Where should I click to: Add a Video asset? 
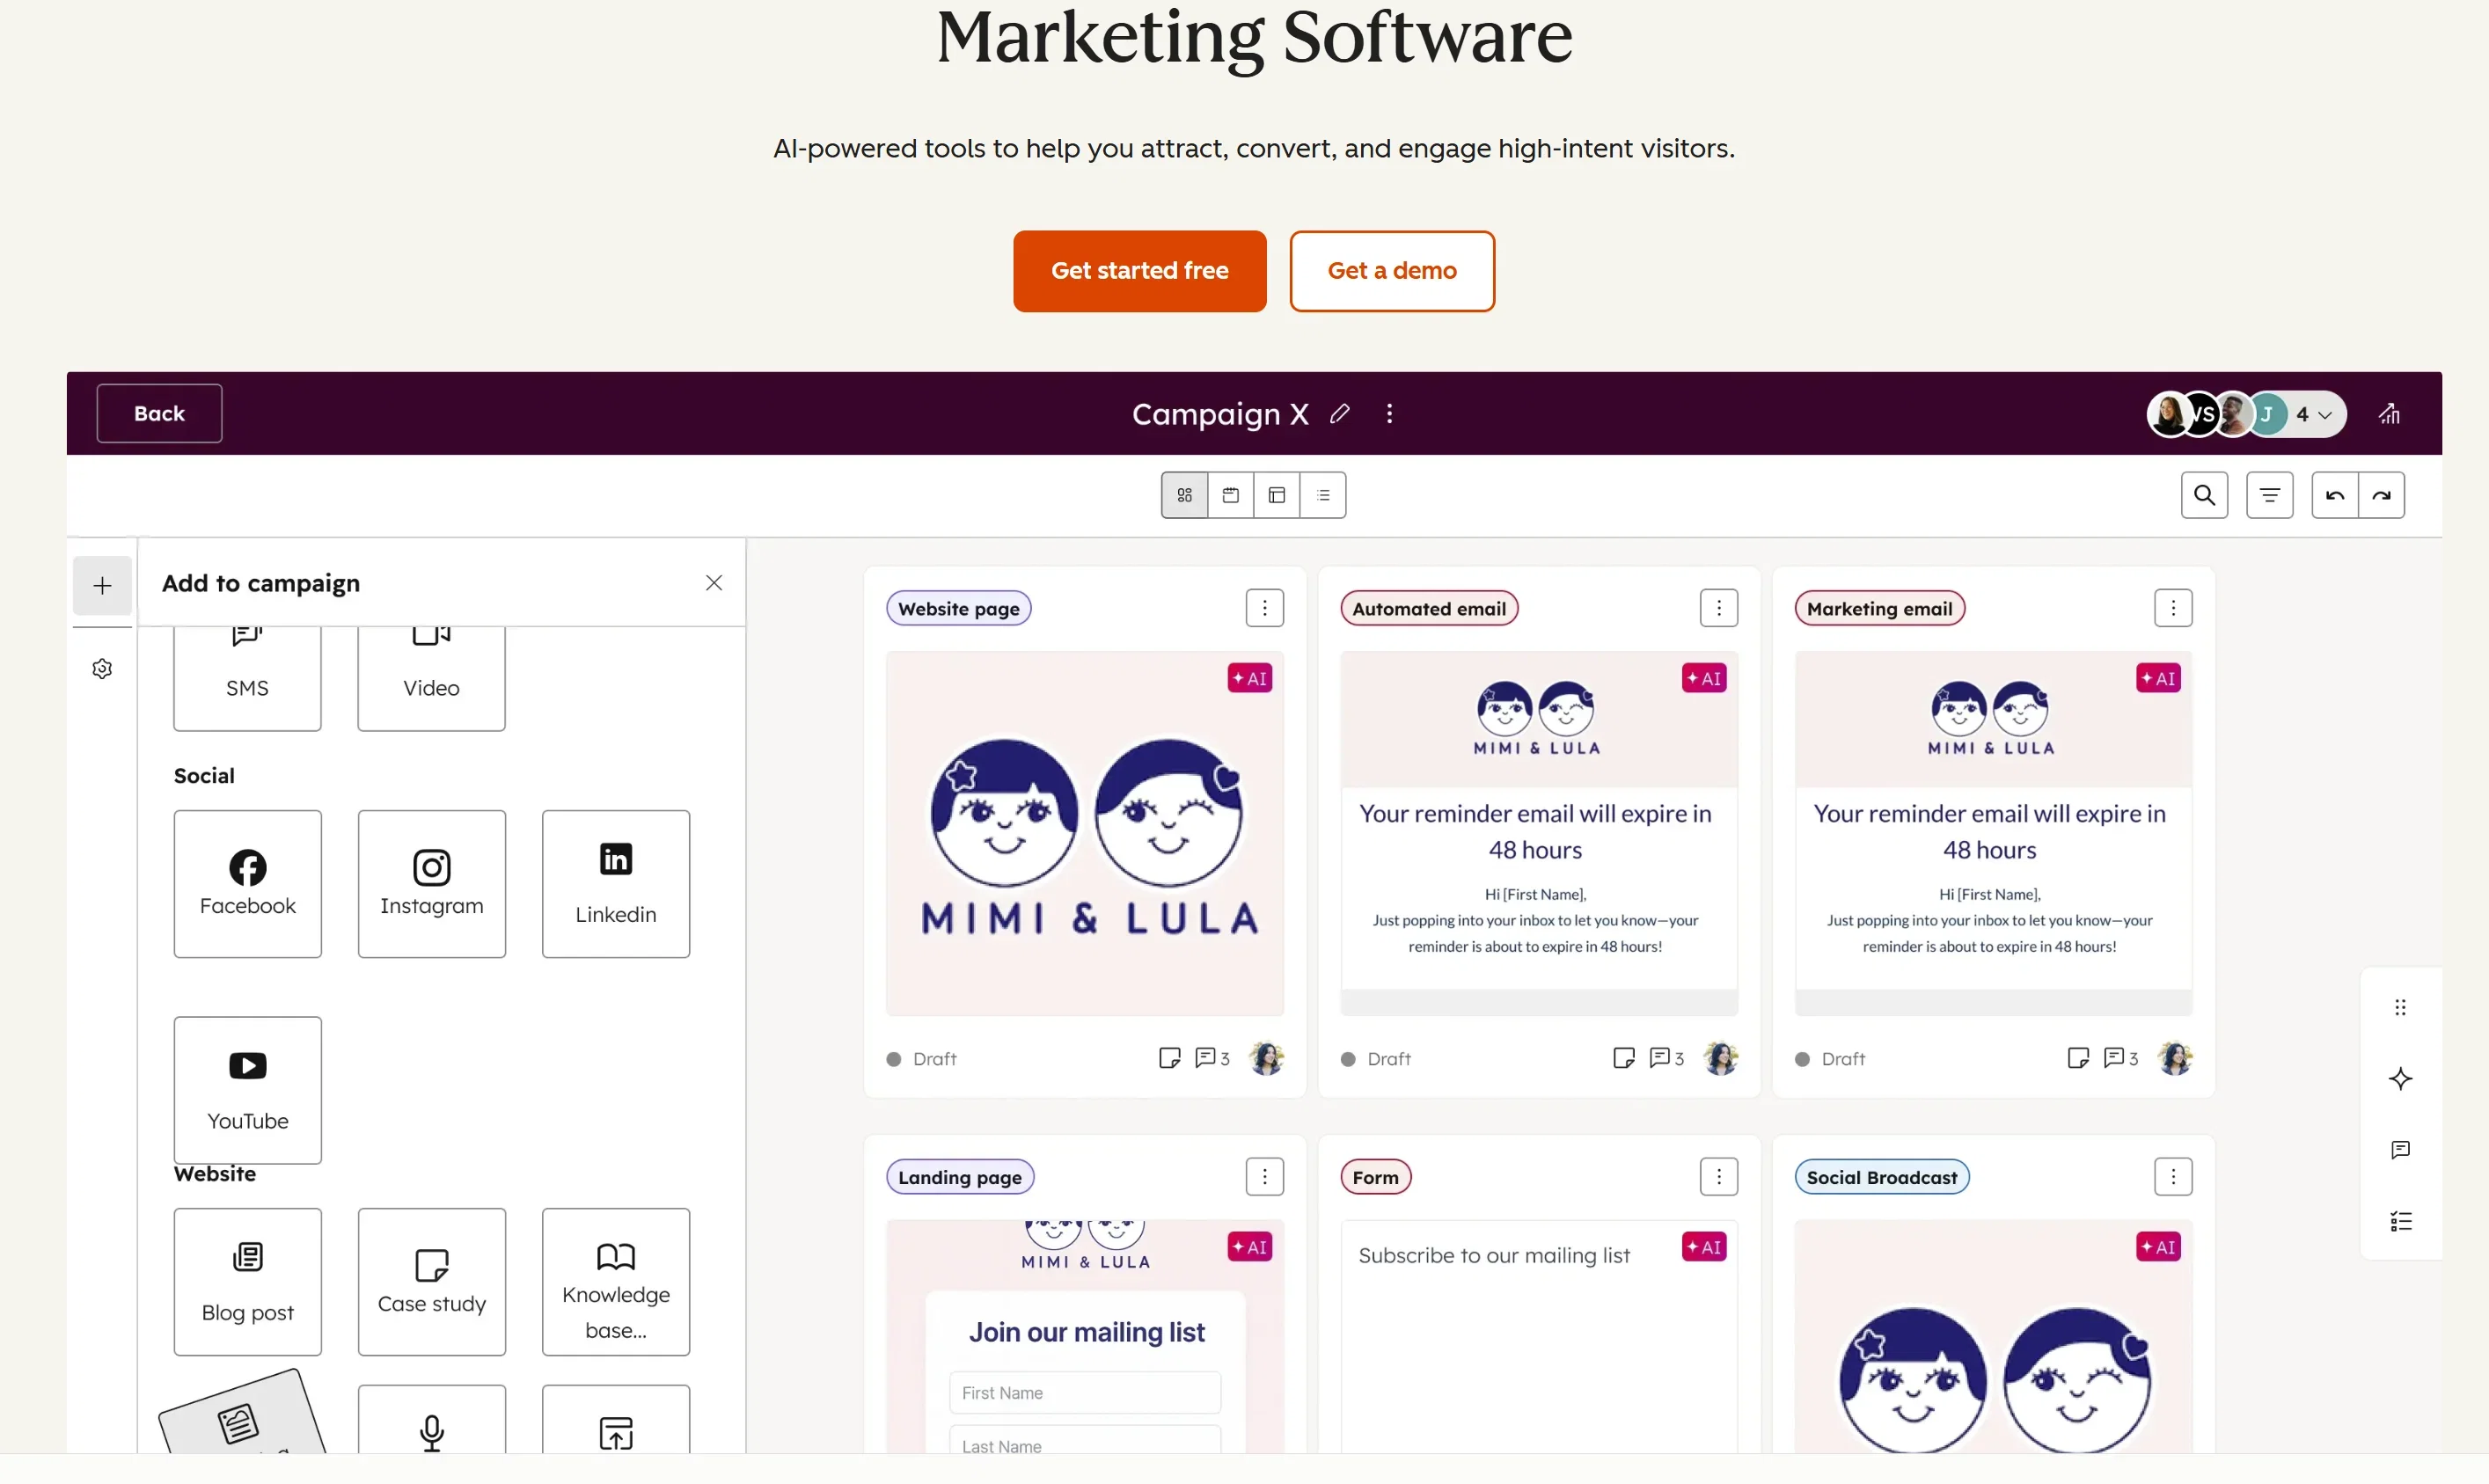[431, 679]
